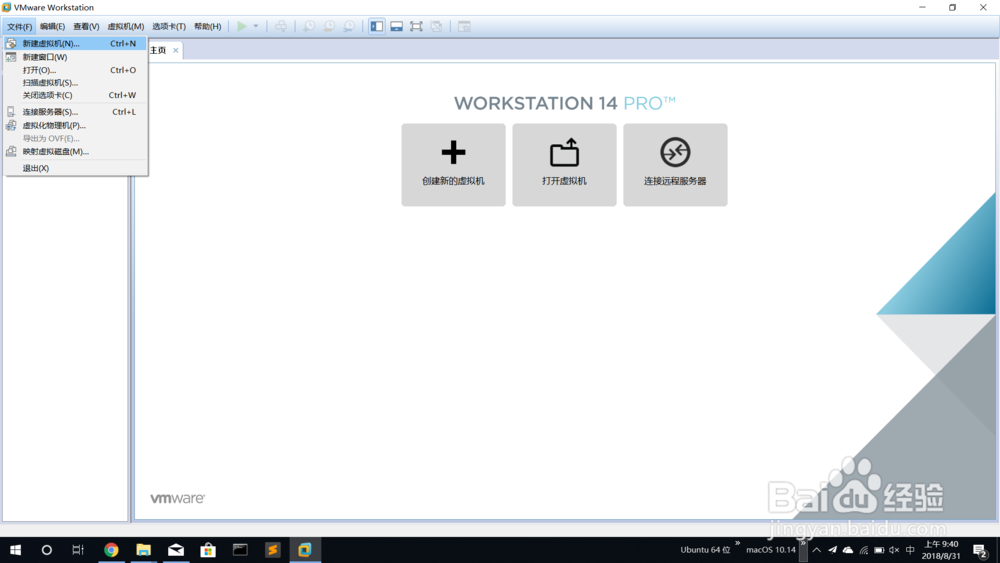Close the 主页 tab

point(175,50)
